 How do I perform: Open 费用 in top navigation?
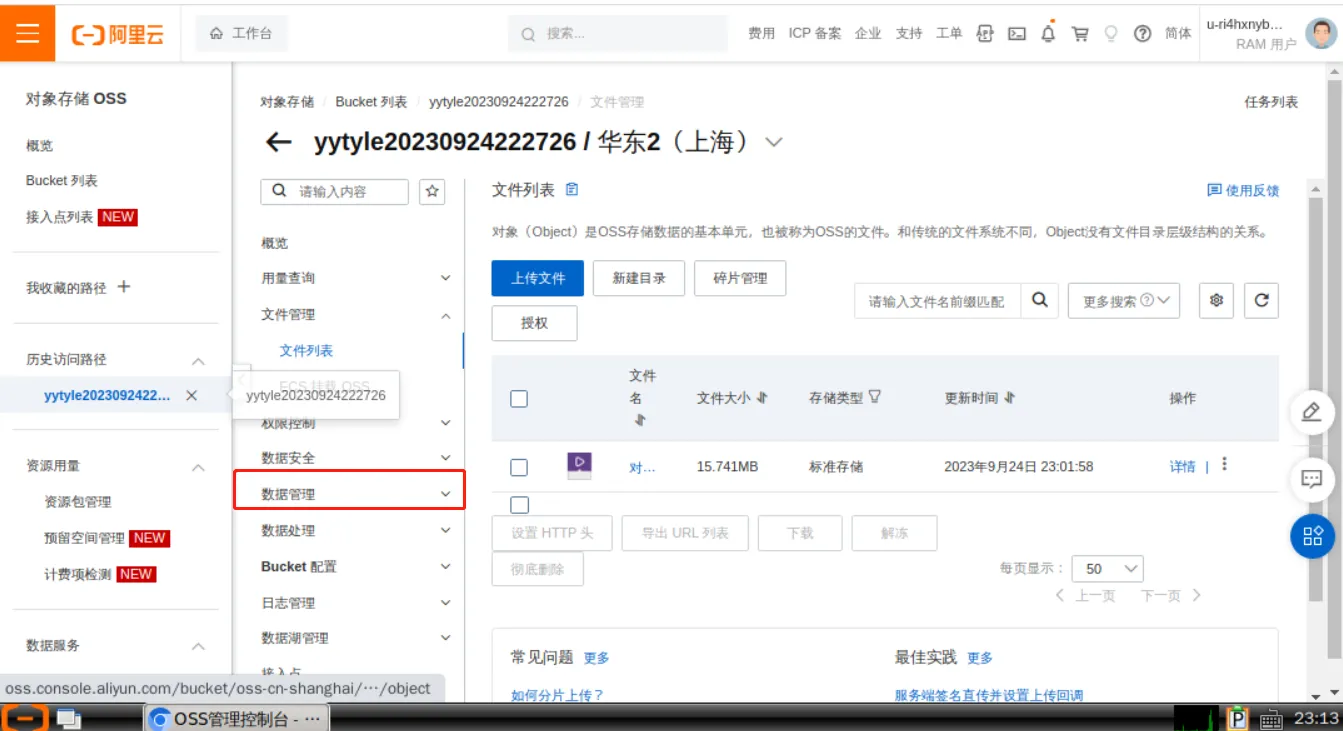[x=761, y=33]
